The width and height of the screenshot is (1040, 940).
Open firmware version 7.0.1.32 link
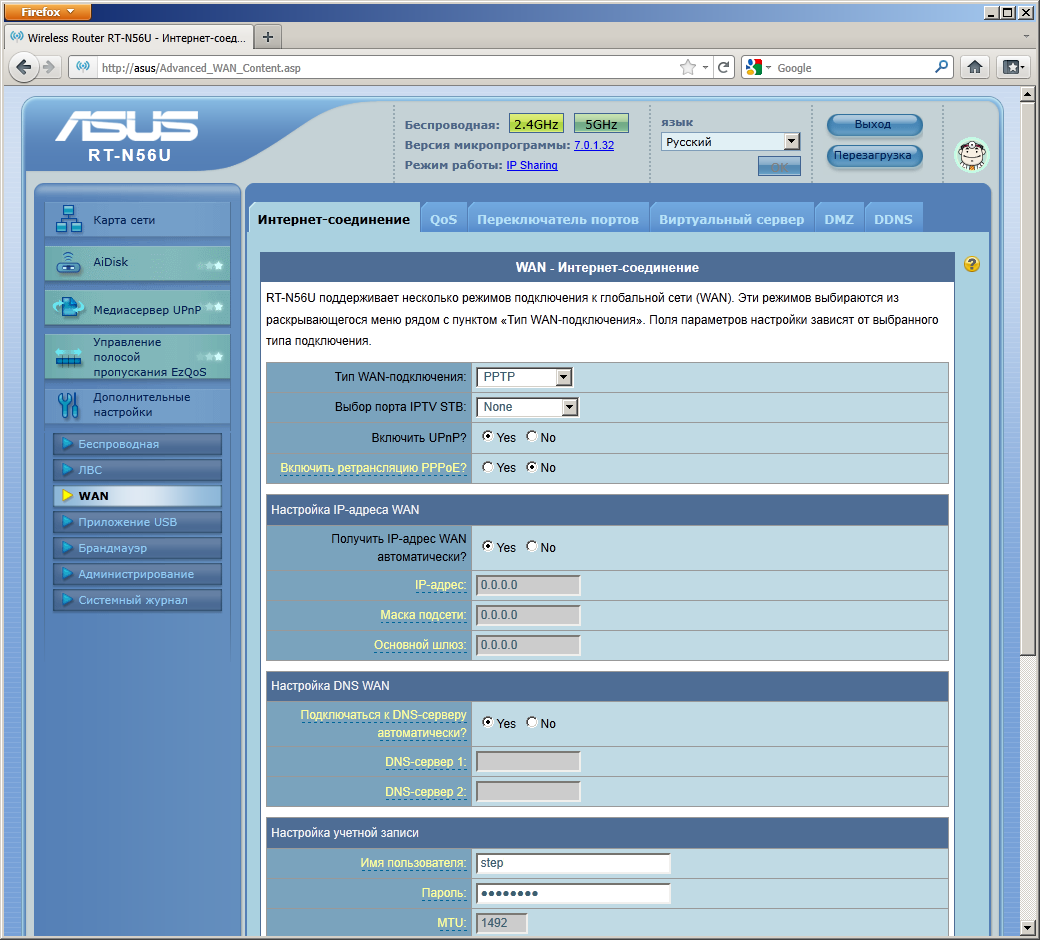pyautogui.click(x=594, y=145)
